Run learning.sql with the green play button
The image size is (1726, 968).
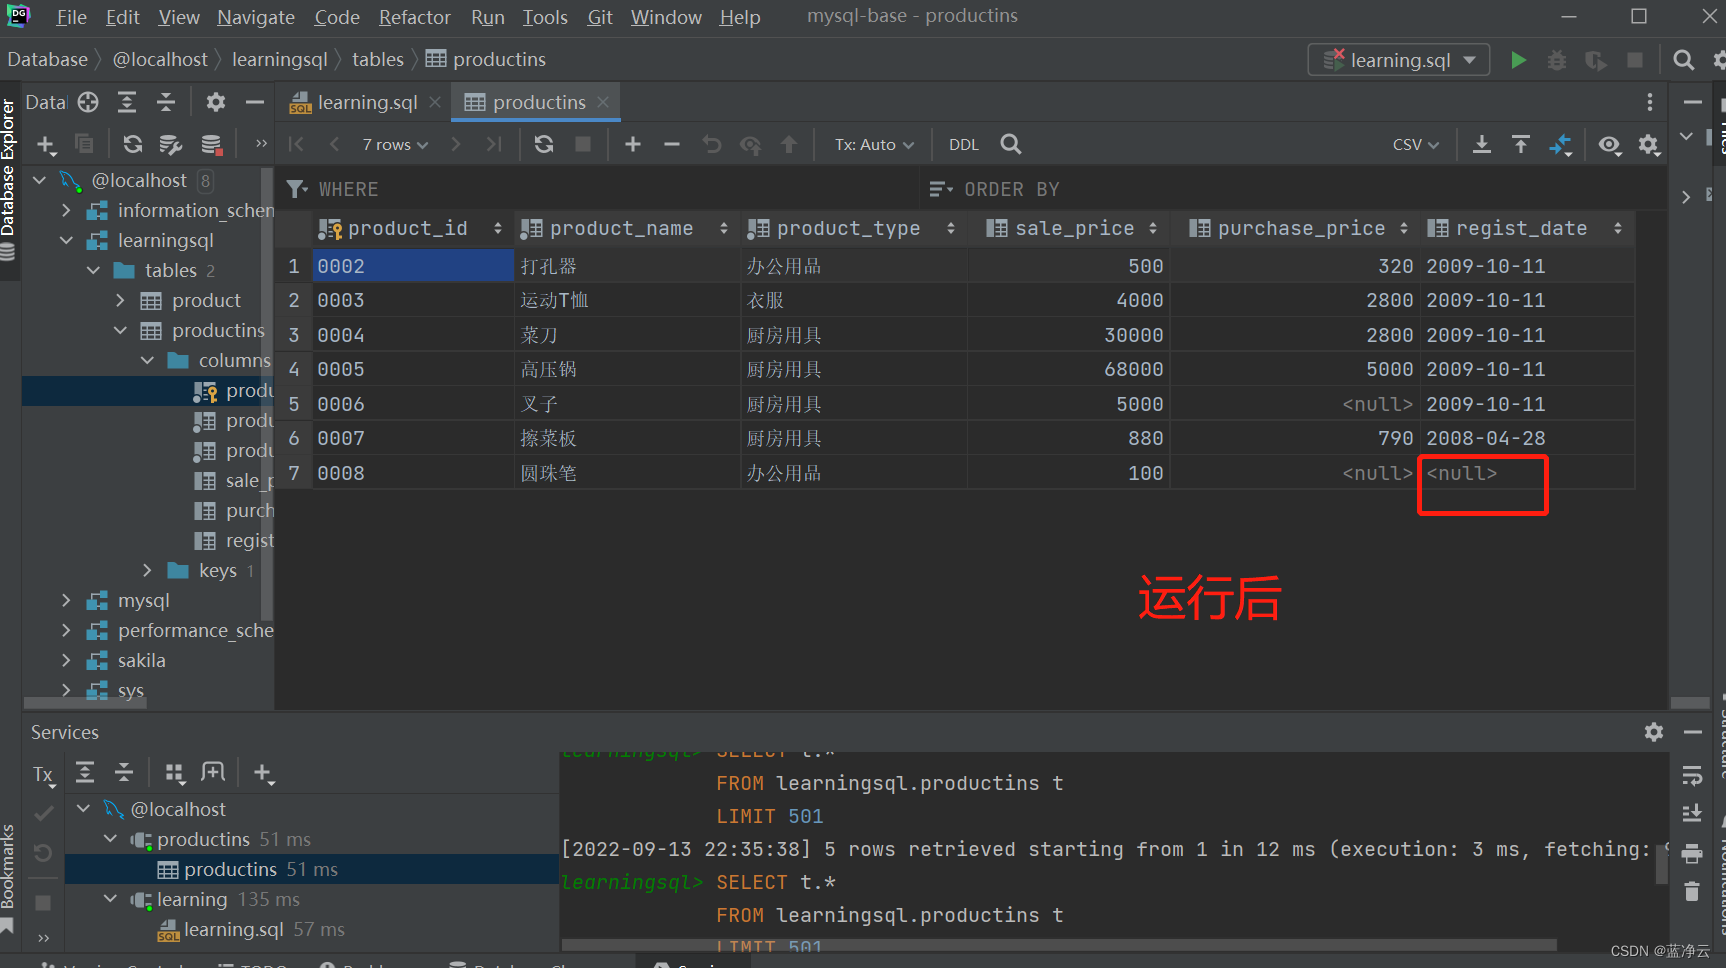pos(1518,60)
